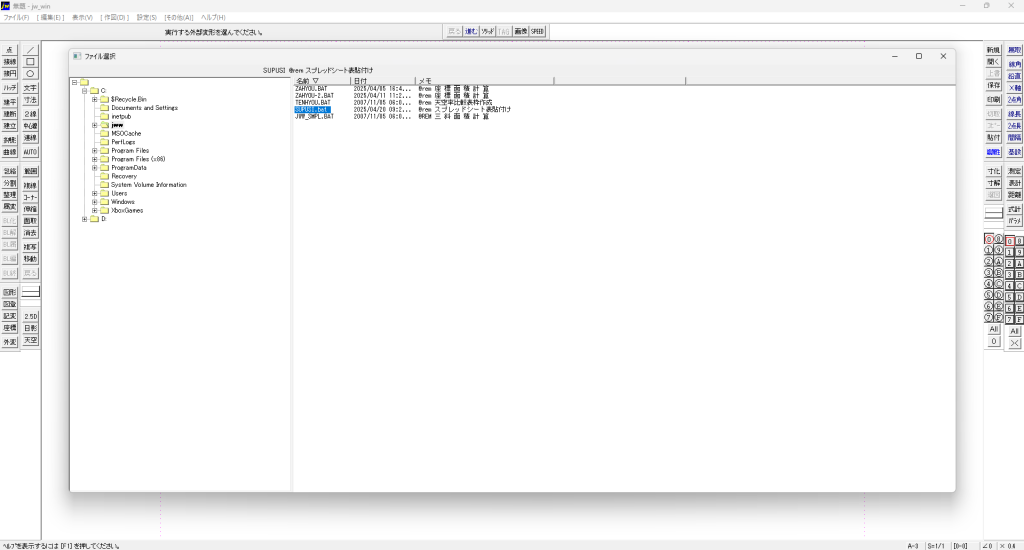Open the ファイル(F) menu
Screen dimensions: 1024x550
tap(16, 18)
